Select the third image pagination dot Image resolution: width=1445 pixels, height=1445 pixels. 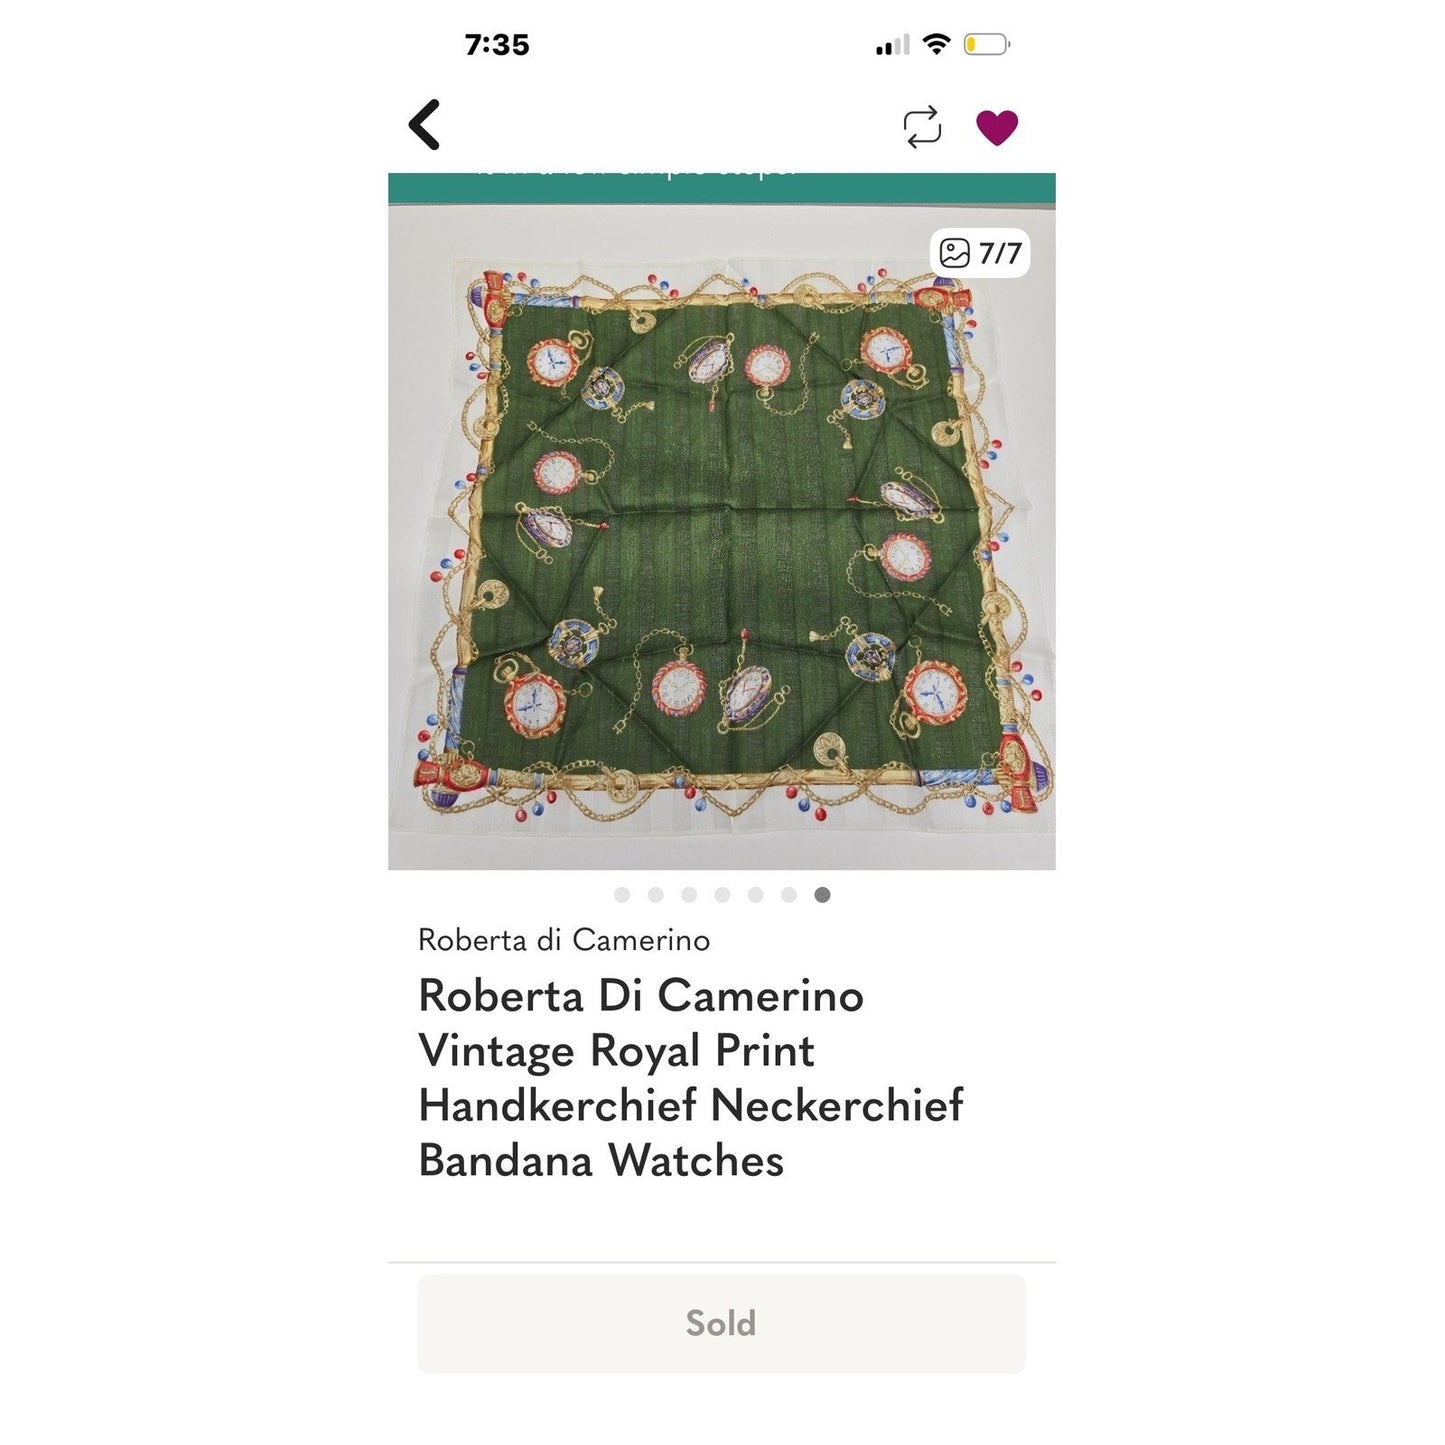click(689, 895)
